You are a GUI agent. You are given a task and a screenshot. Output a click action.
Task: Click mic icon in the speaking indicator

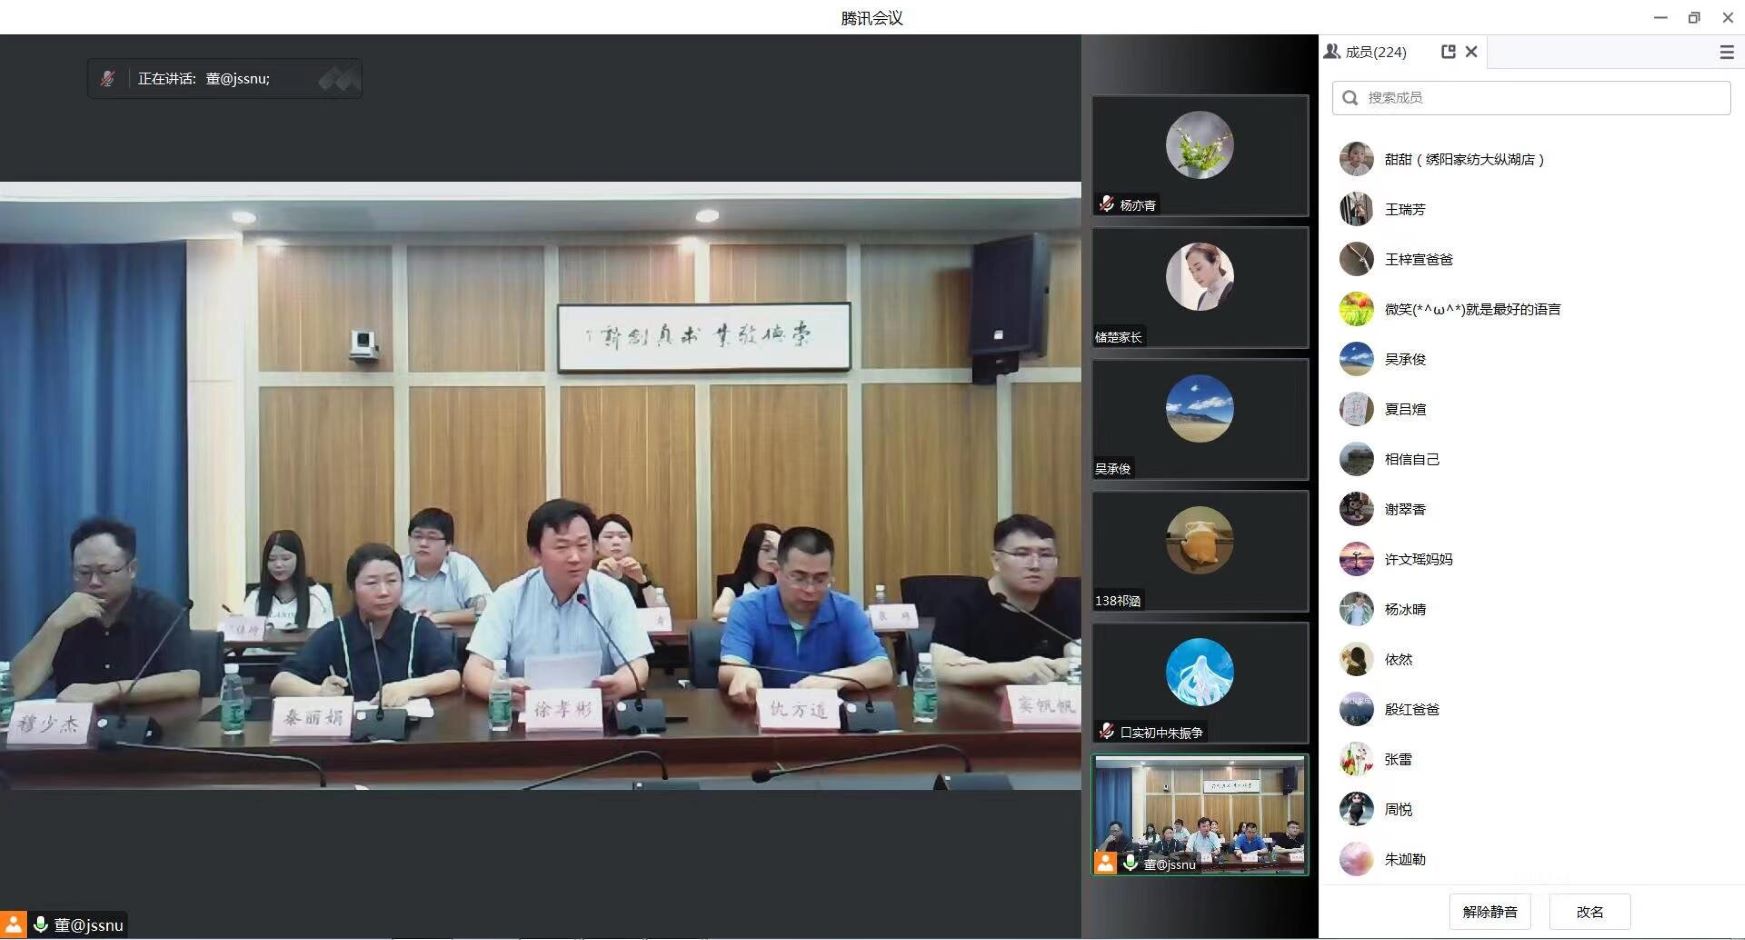pyautogui.click(x=108, y=79)
